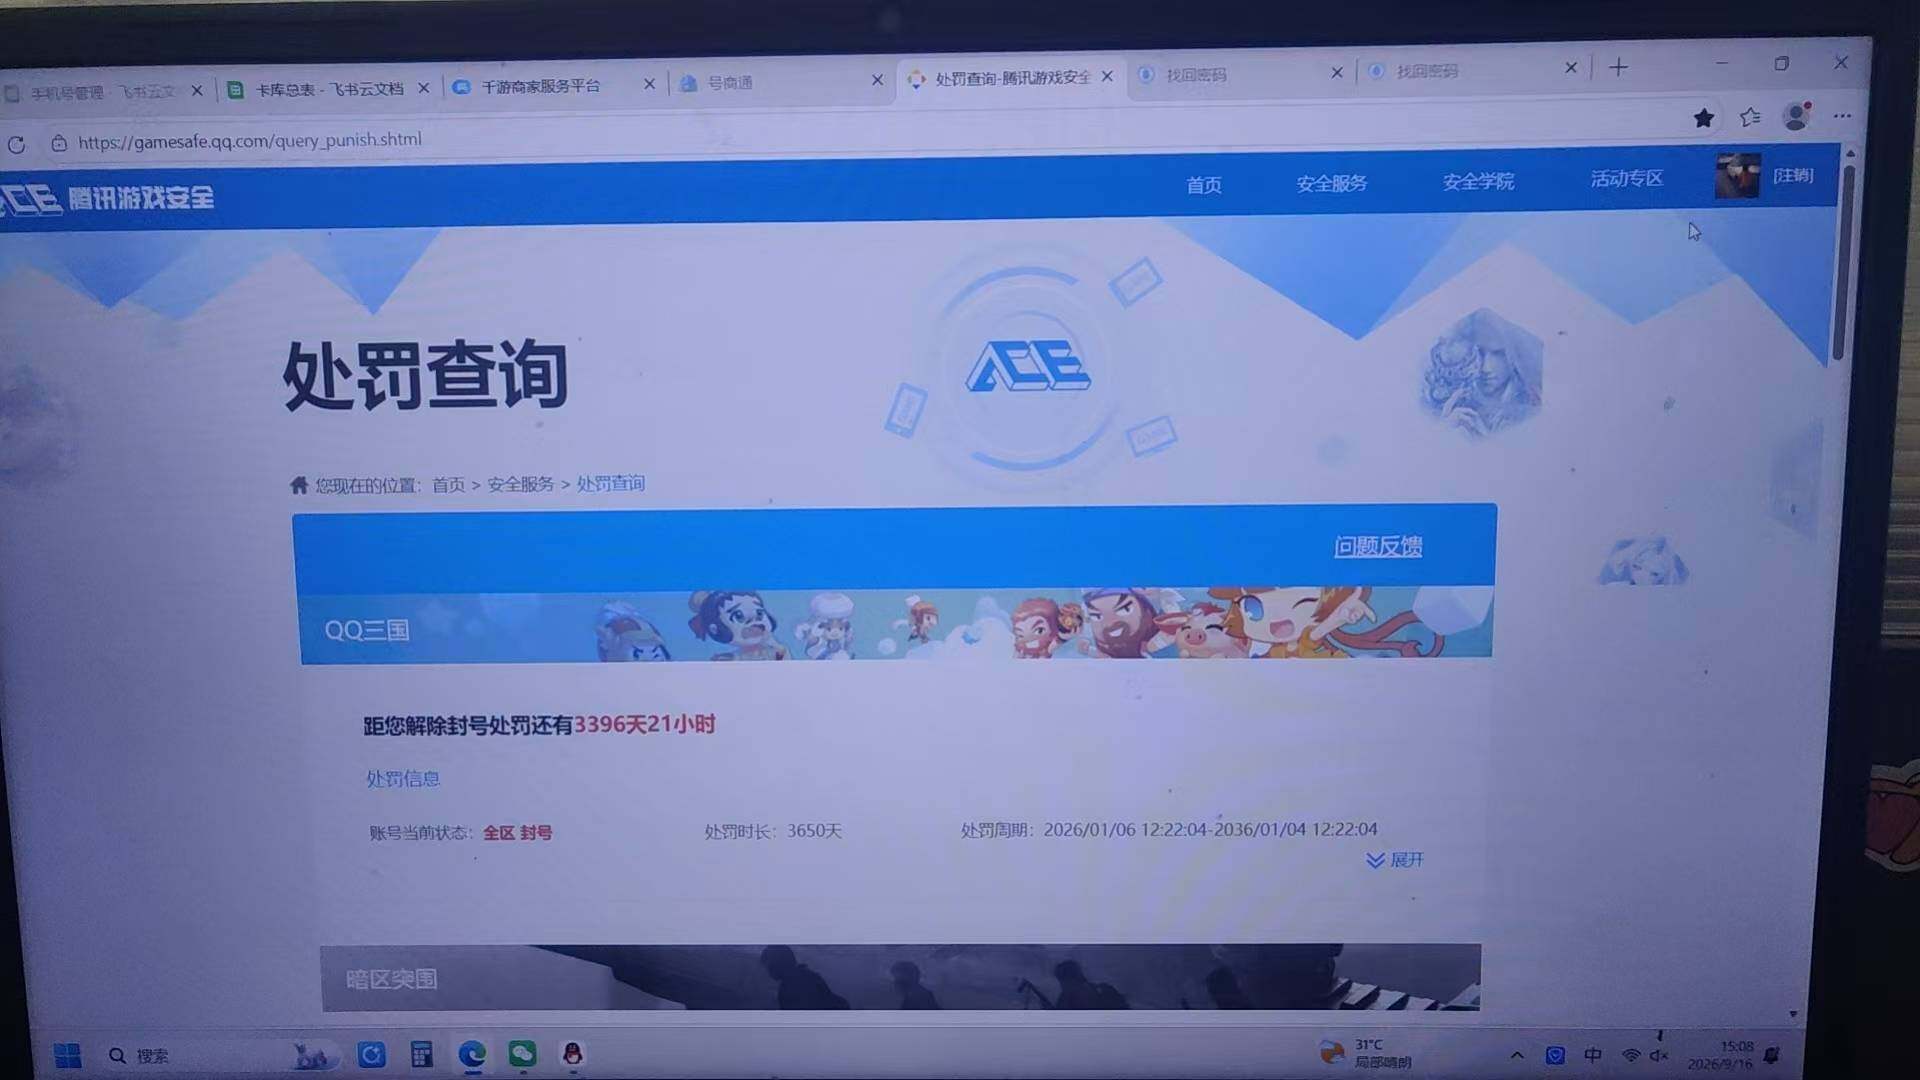Image resolution: width=1920 pixels, height=1080 pixels.
Task: Open the browser three-dot settings menu
Action: (1842, 116)
